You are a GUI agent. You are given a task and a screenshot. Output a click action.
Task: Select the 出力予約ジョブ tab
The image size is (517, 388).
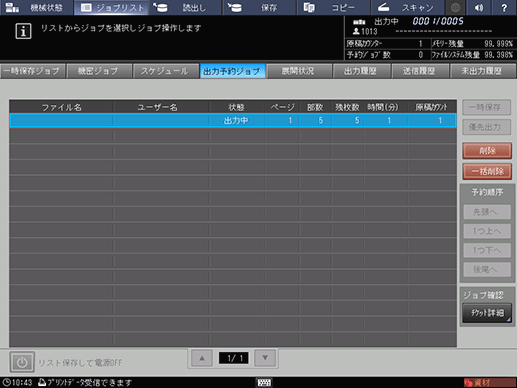(x=232, y=71)
